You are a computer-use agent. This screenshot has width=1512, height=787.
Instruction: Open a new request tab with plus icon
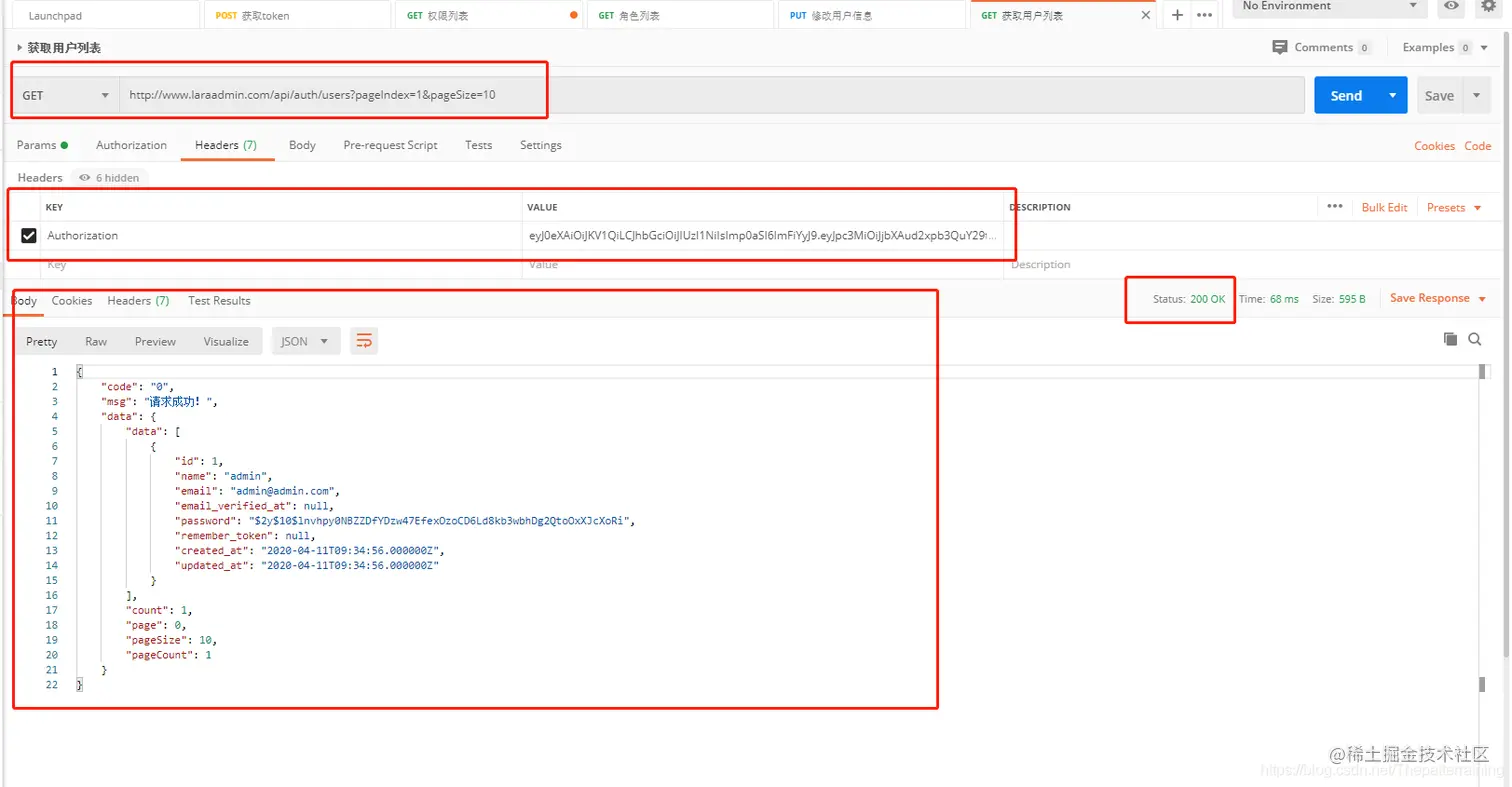point(1177,15)
